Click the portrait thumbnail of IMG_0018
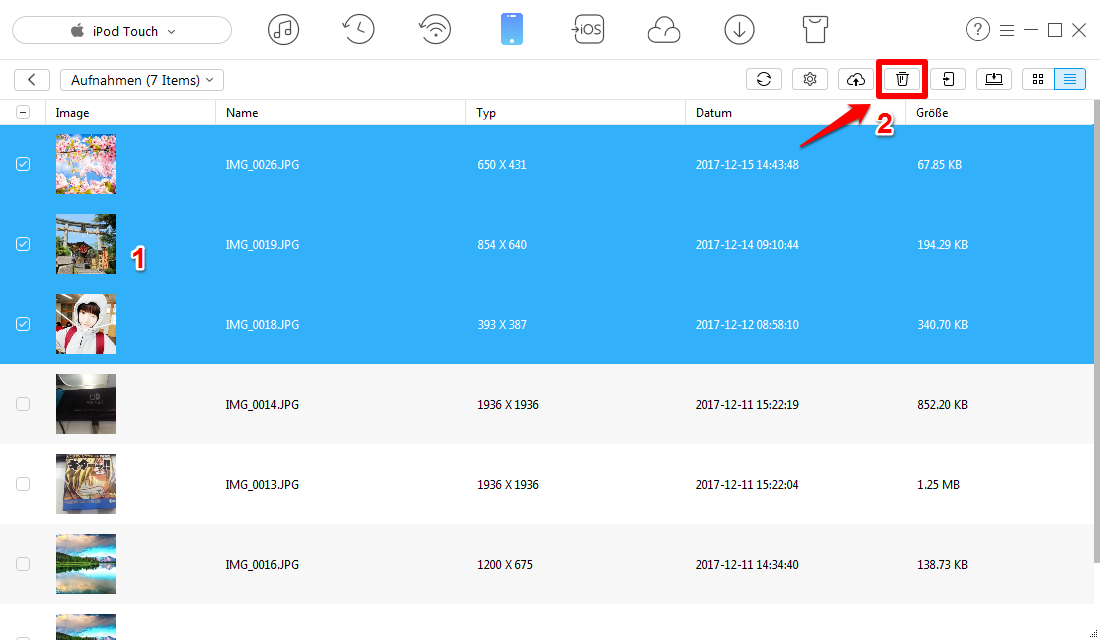 click(x=86, y=324)
